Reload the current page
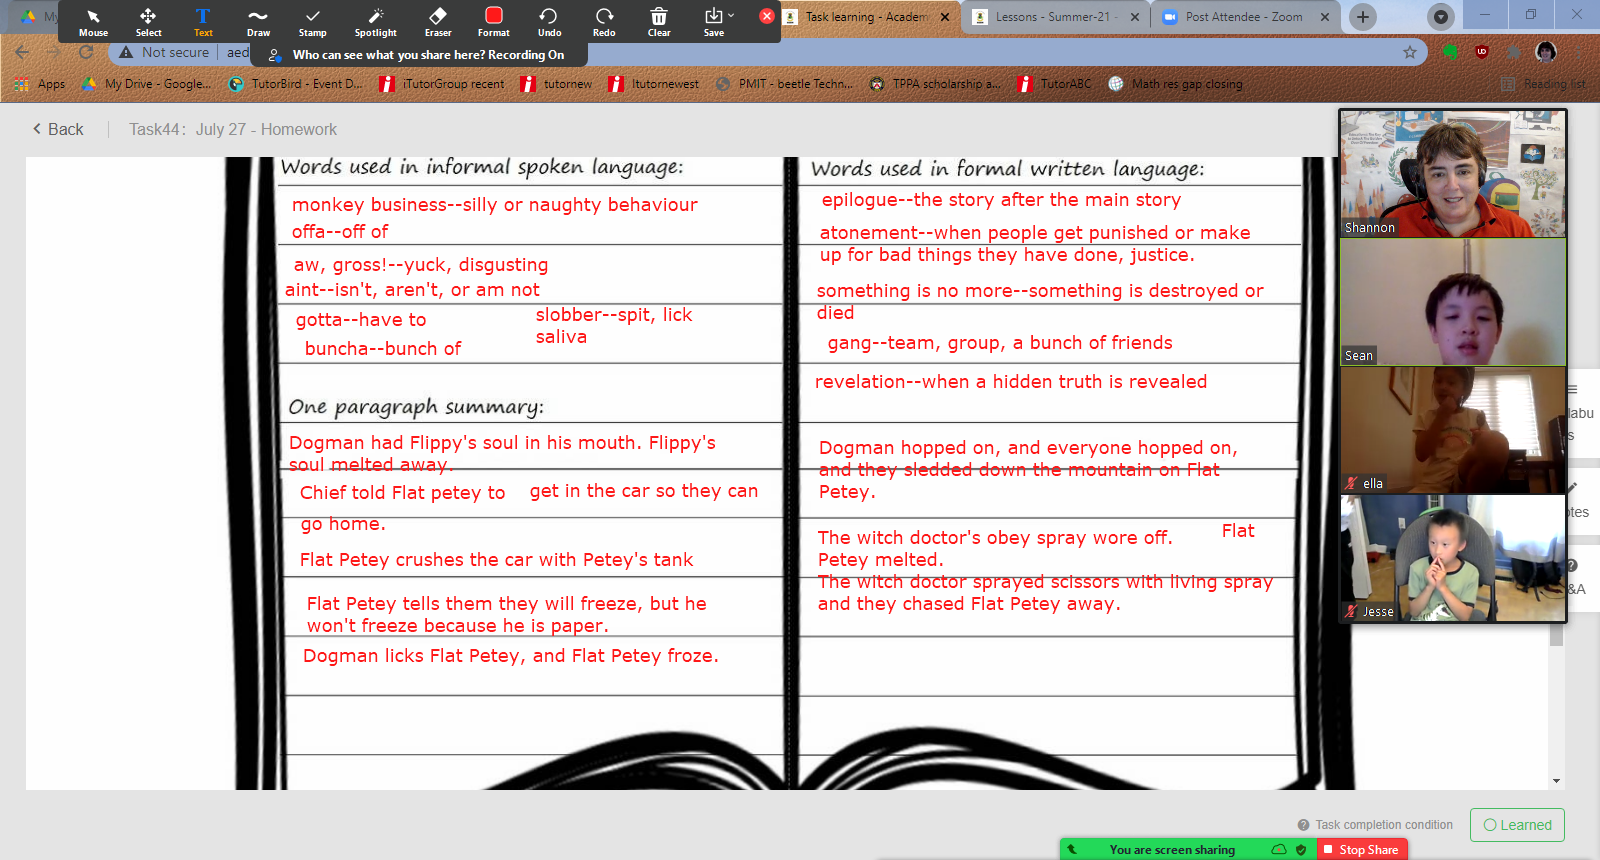This screenshot has height=860, width=1600. coord(86,52)
